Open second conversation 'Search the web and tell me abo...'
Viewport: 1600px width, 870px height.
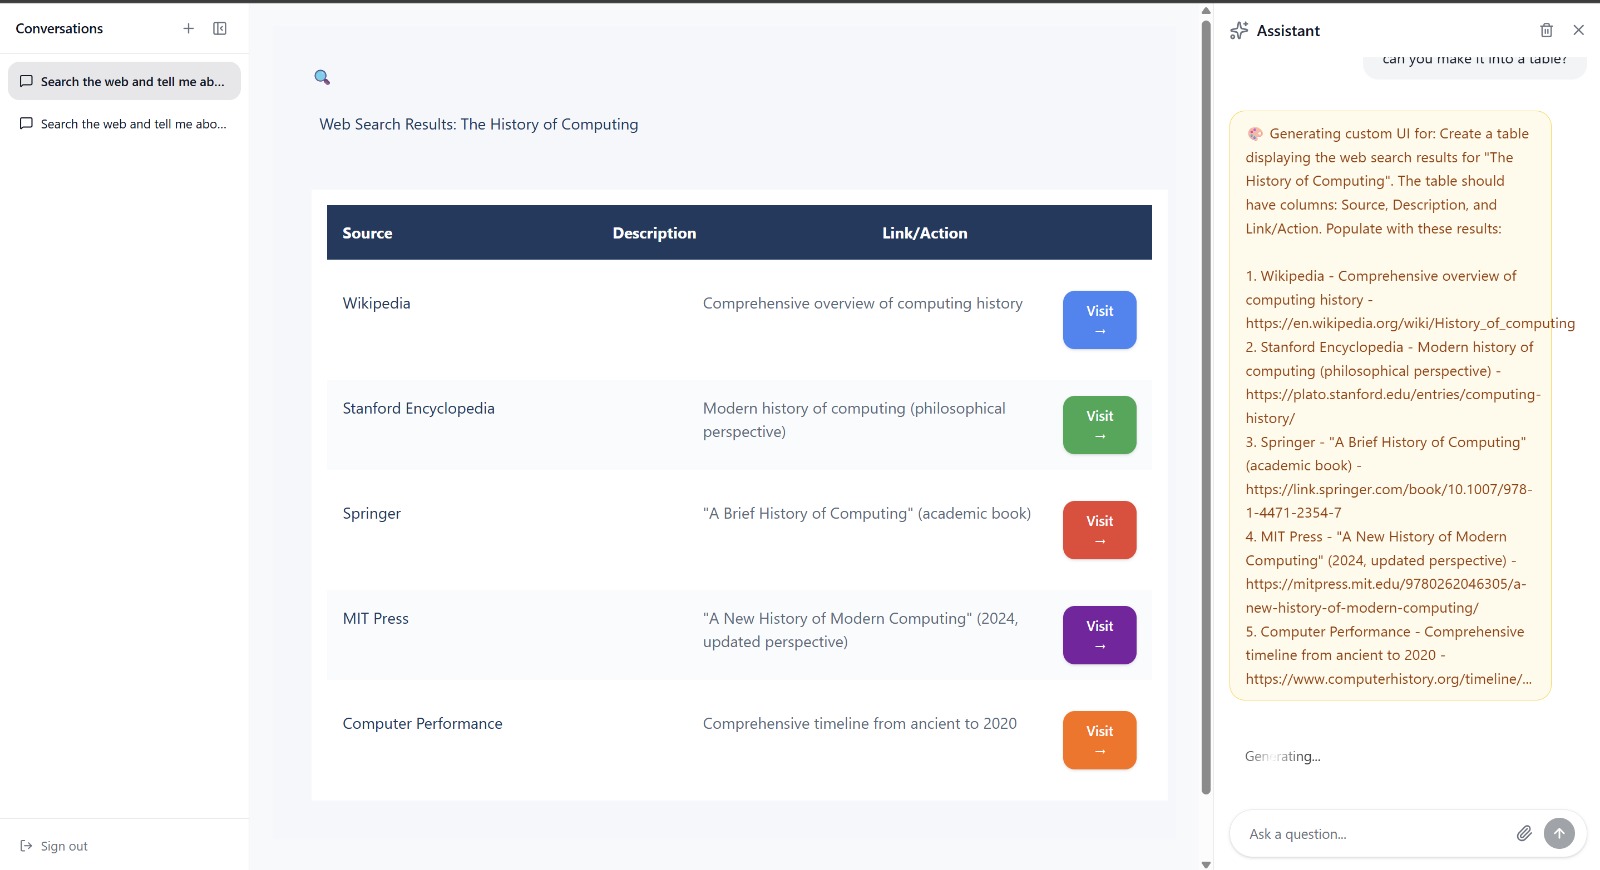pyautogui.click(x=124, y=124)
